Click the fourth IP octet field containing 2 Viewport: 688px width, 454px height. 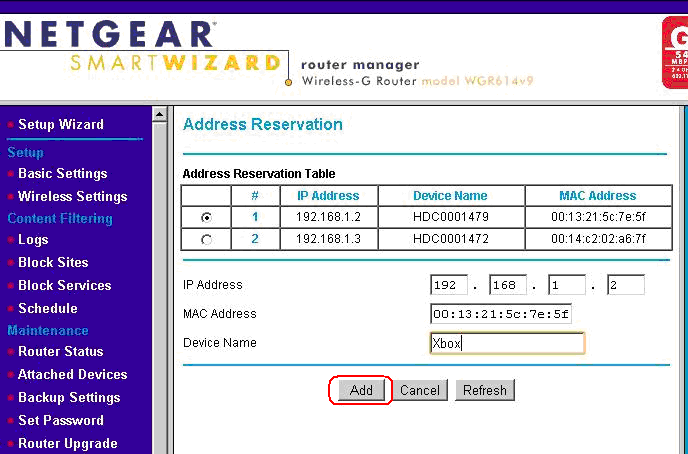pyautogui.click(x=626, y=285)
